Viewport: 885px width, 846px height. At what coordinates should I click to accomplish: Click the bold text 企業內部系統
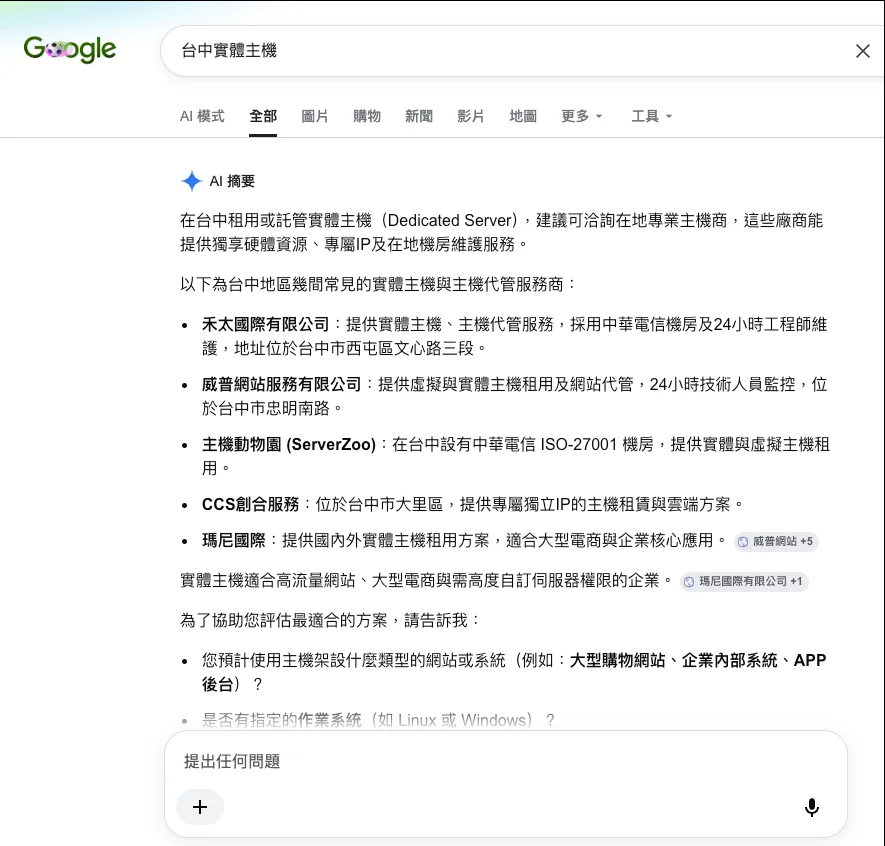coord(729,660)
